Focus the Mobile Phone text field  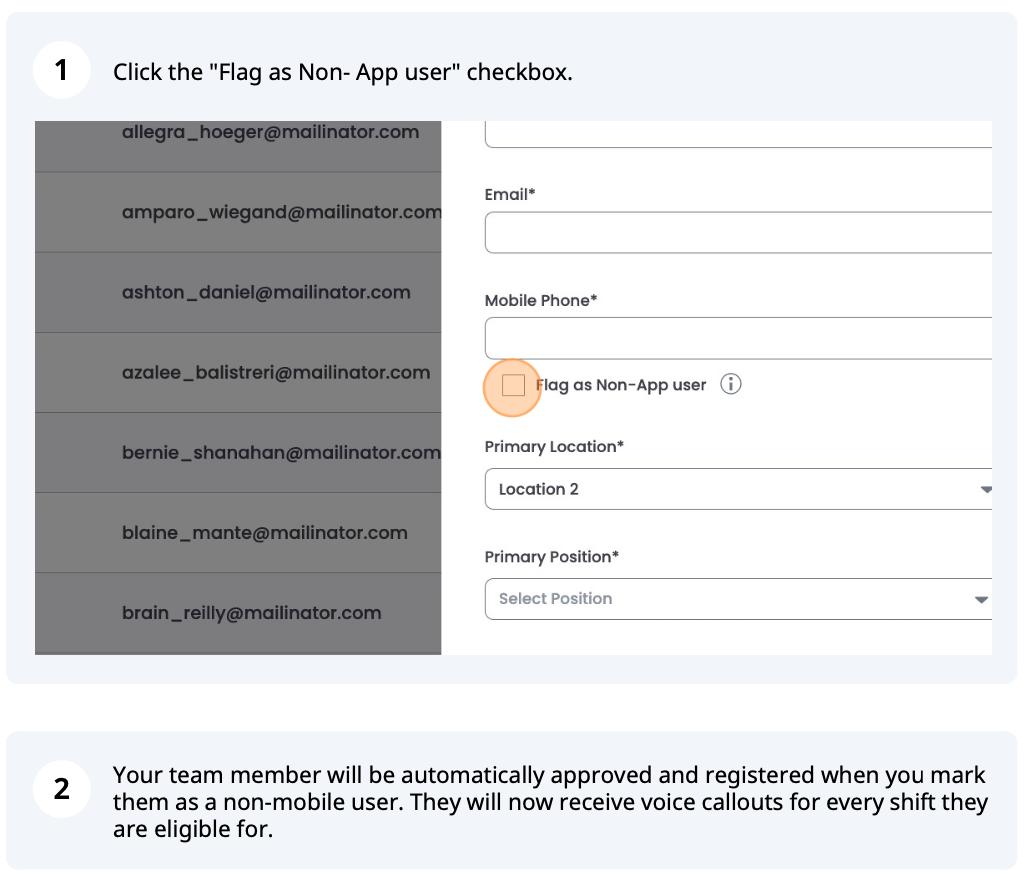738,338
